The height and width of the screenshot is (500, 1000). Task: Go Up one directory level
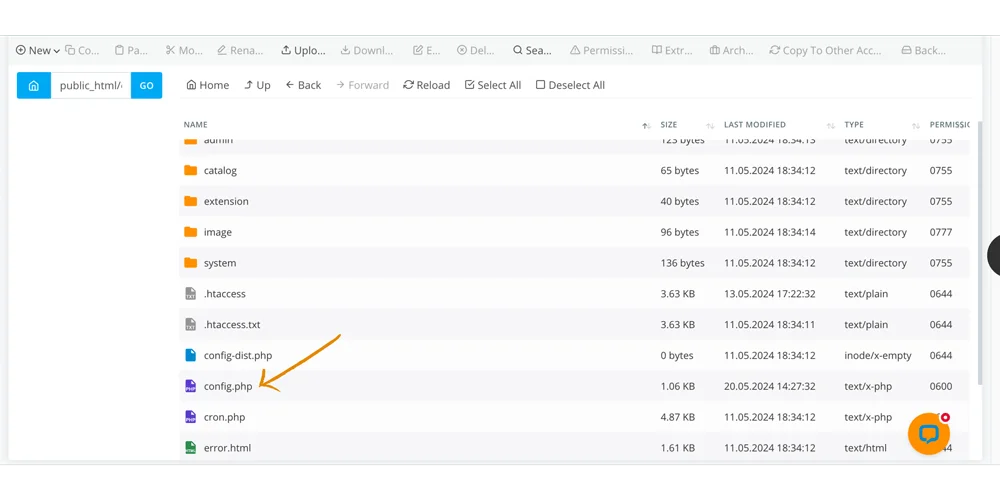pyautogui.click(x=257, y=85)
